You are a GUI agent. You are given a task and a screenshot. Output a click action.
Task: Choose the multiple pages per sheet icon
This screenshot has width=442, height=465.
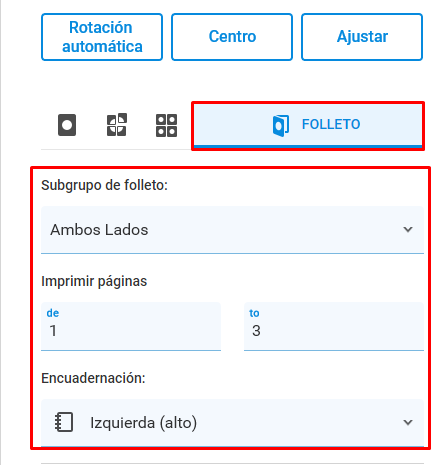(166, 125)
